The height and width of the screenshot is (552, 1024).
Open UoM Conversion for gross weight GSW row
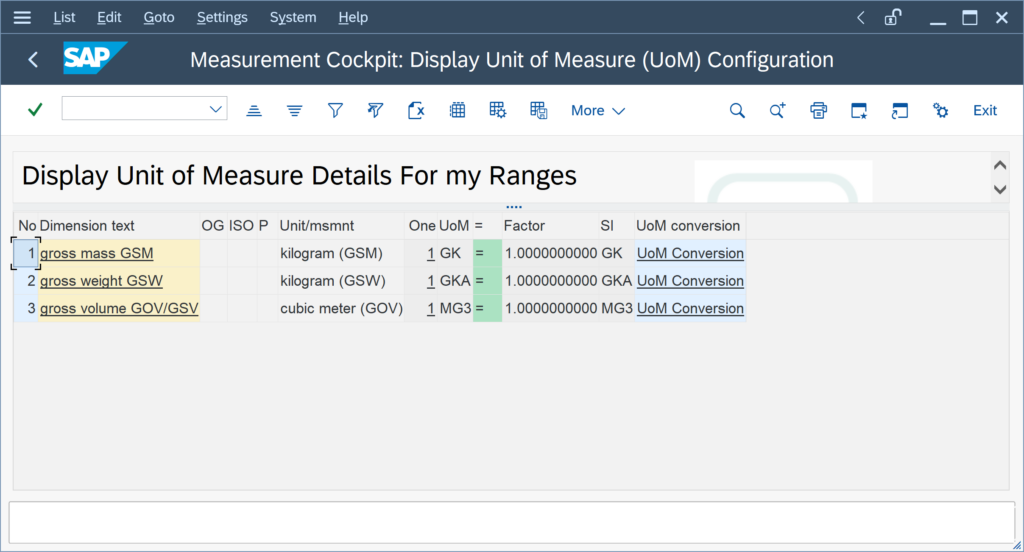point(690,281)
